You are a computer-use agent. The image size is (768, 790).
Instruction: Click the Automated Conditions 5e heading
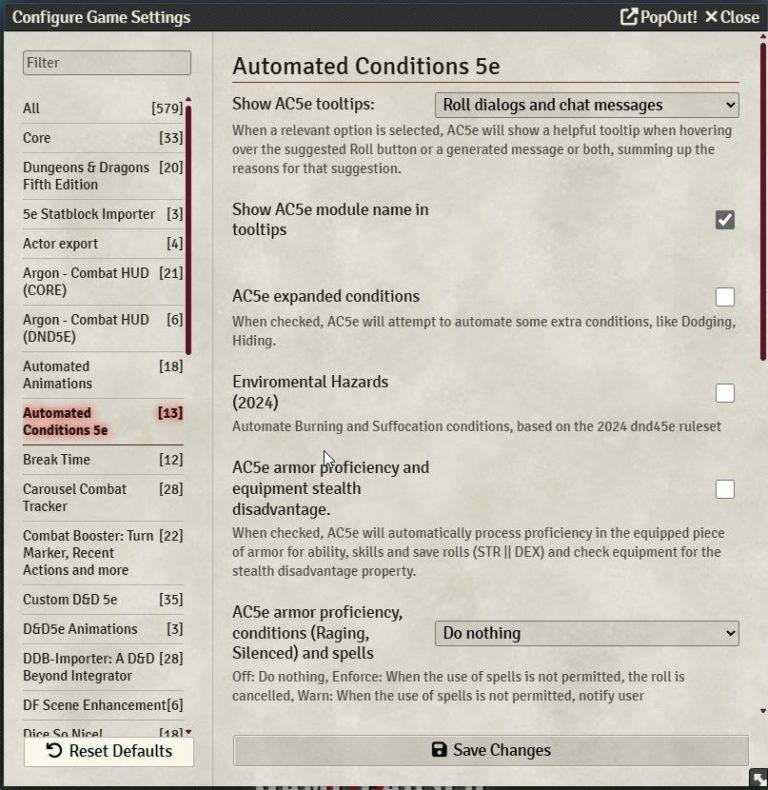pos(366,66)
